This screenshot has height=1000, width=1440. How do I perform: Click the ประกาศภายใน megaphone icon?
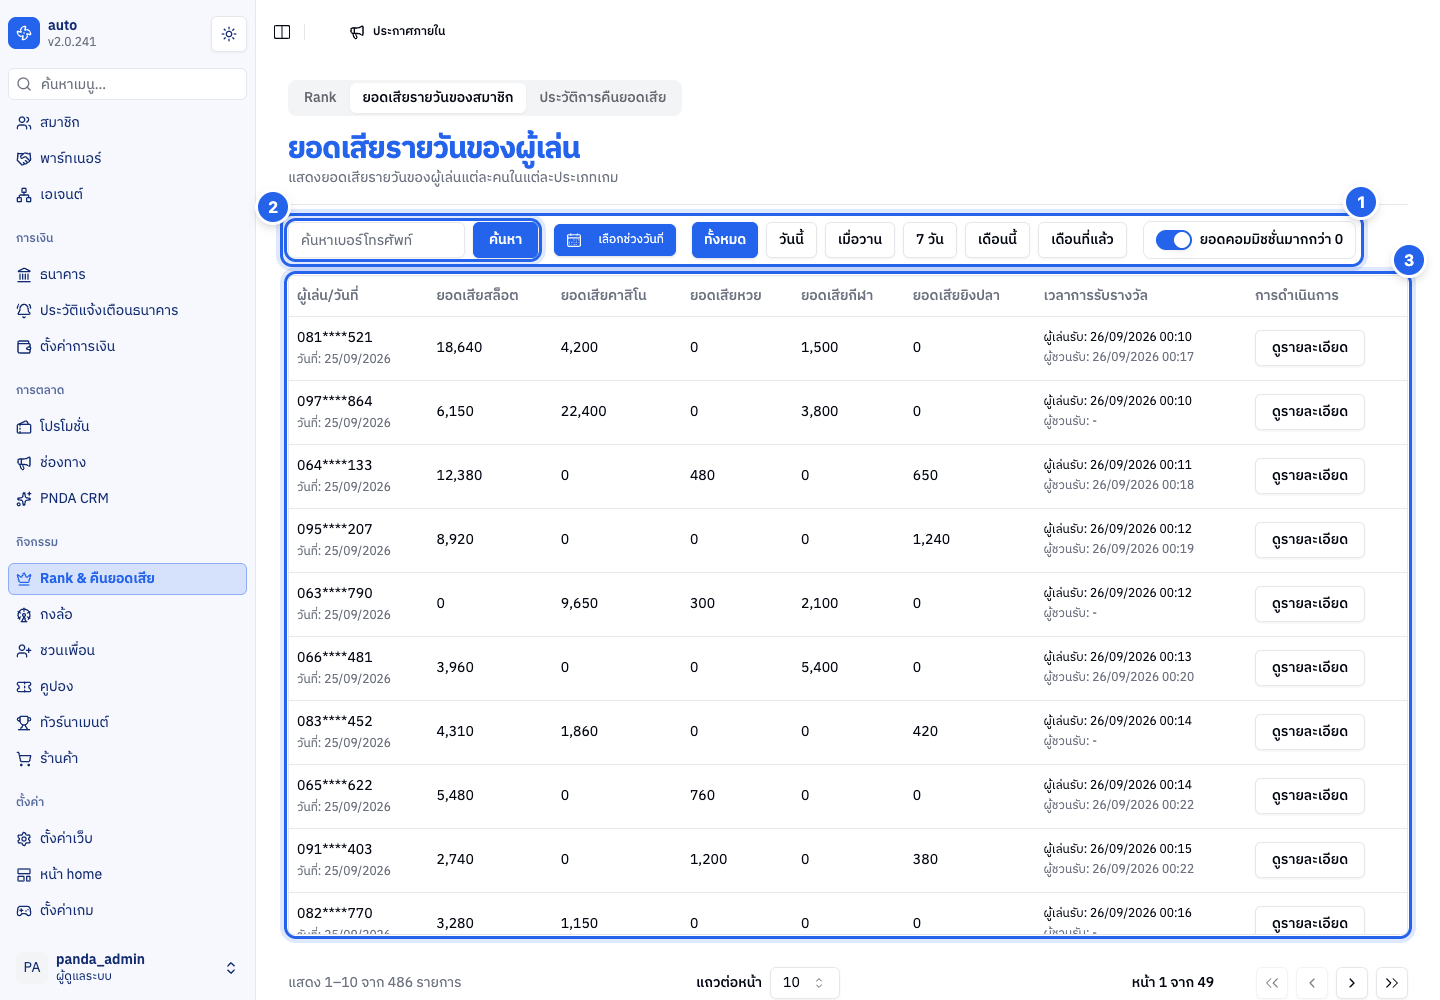click(357, 32)
